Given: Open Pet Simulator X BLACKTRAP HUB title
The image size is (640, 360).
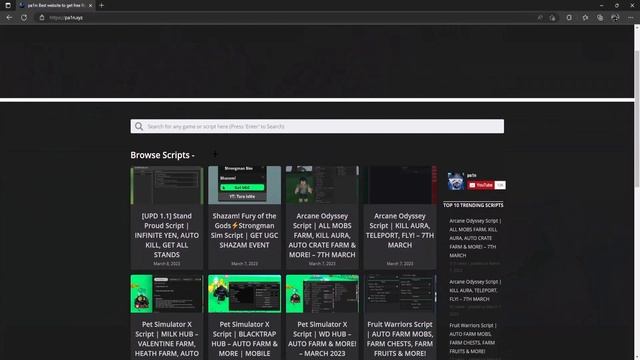Looking at the screenshot, I should tap(244, 339).
